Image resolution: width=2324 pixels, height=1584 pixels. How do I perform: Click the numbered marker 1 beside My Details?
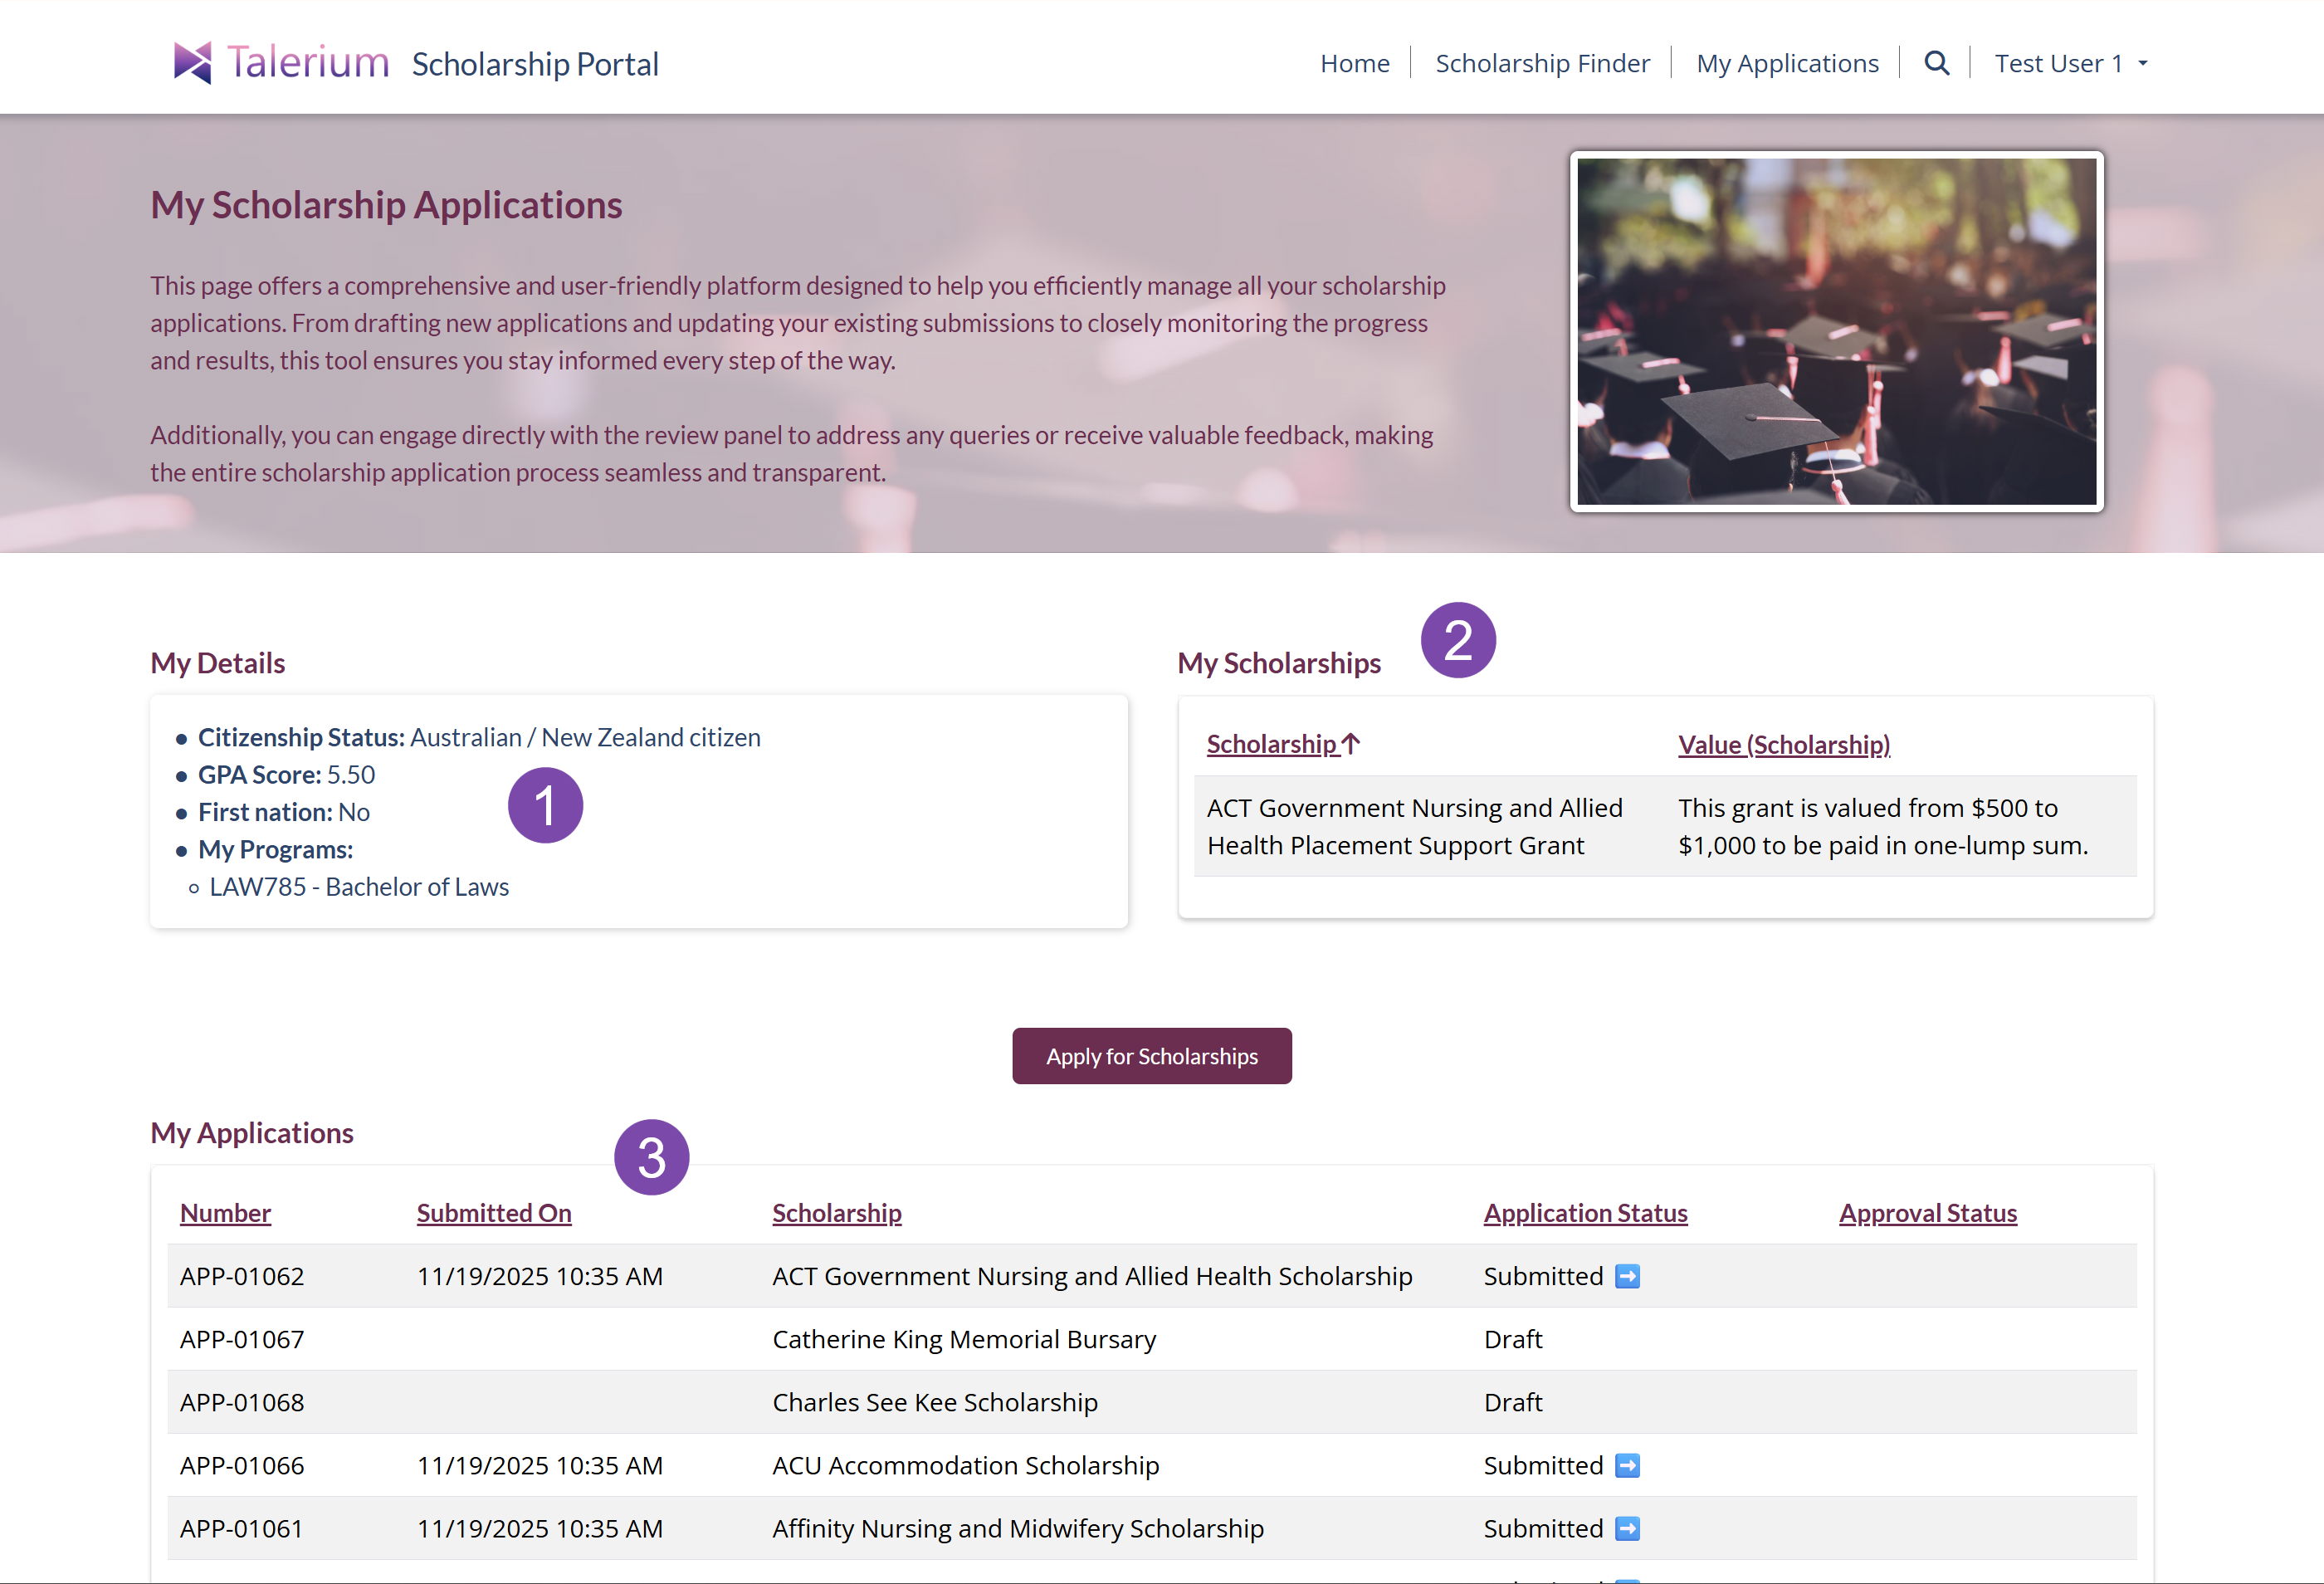point(546,804)
